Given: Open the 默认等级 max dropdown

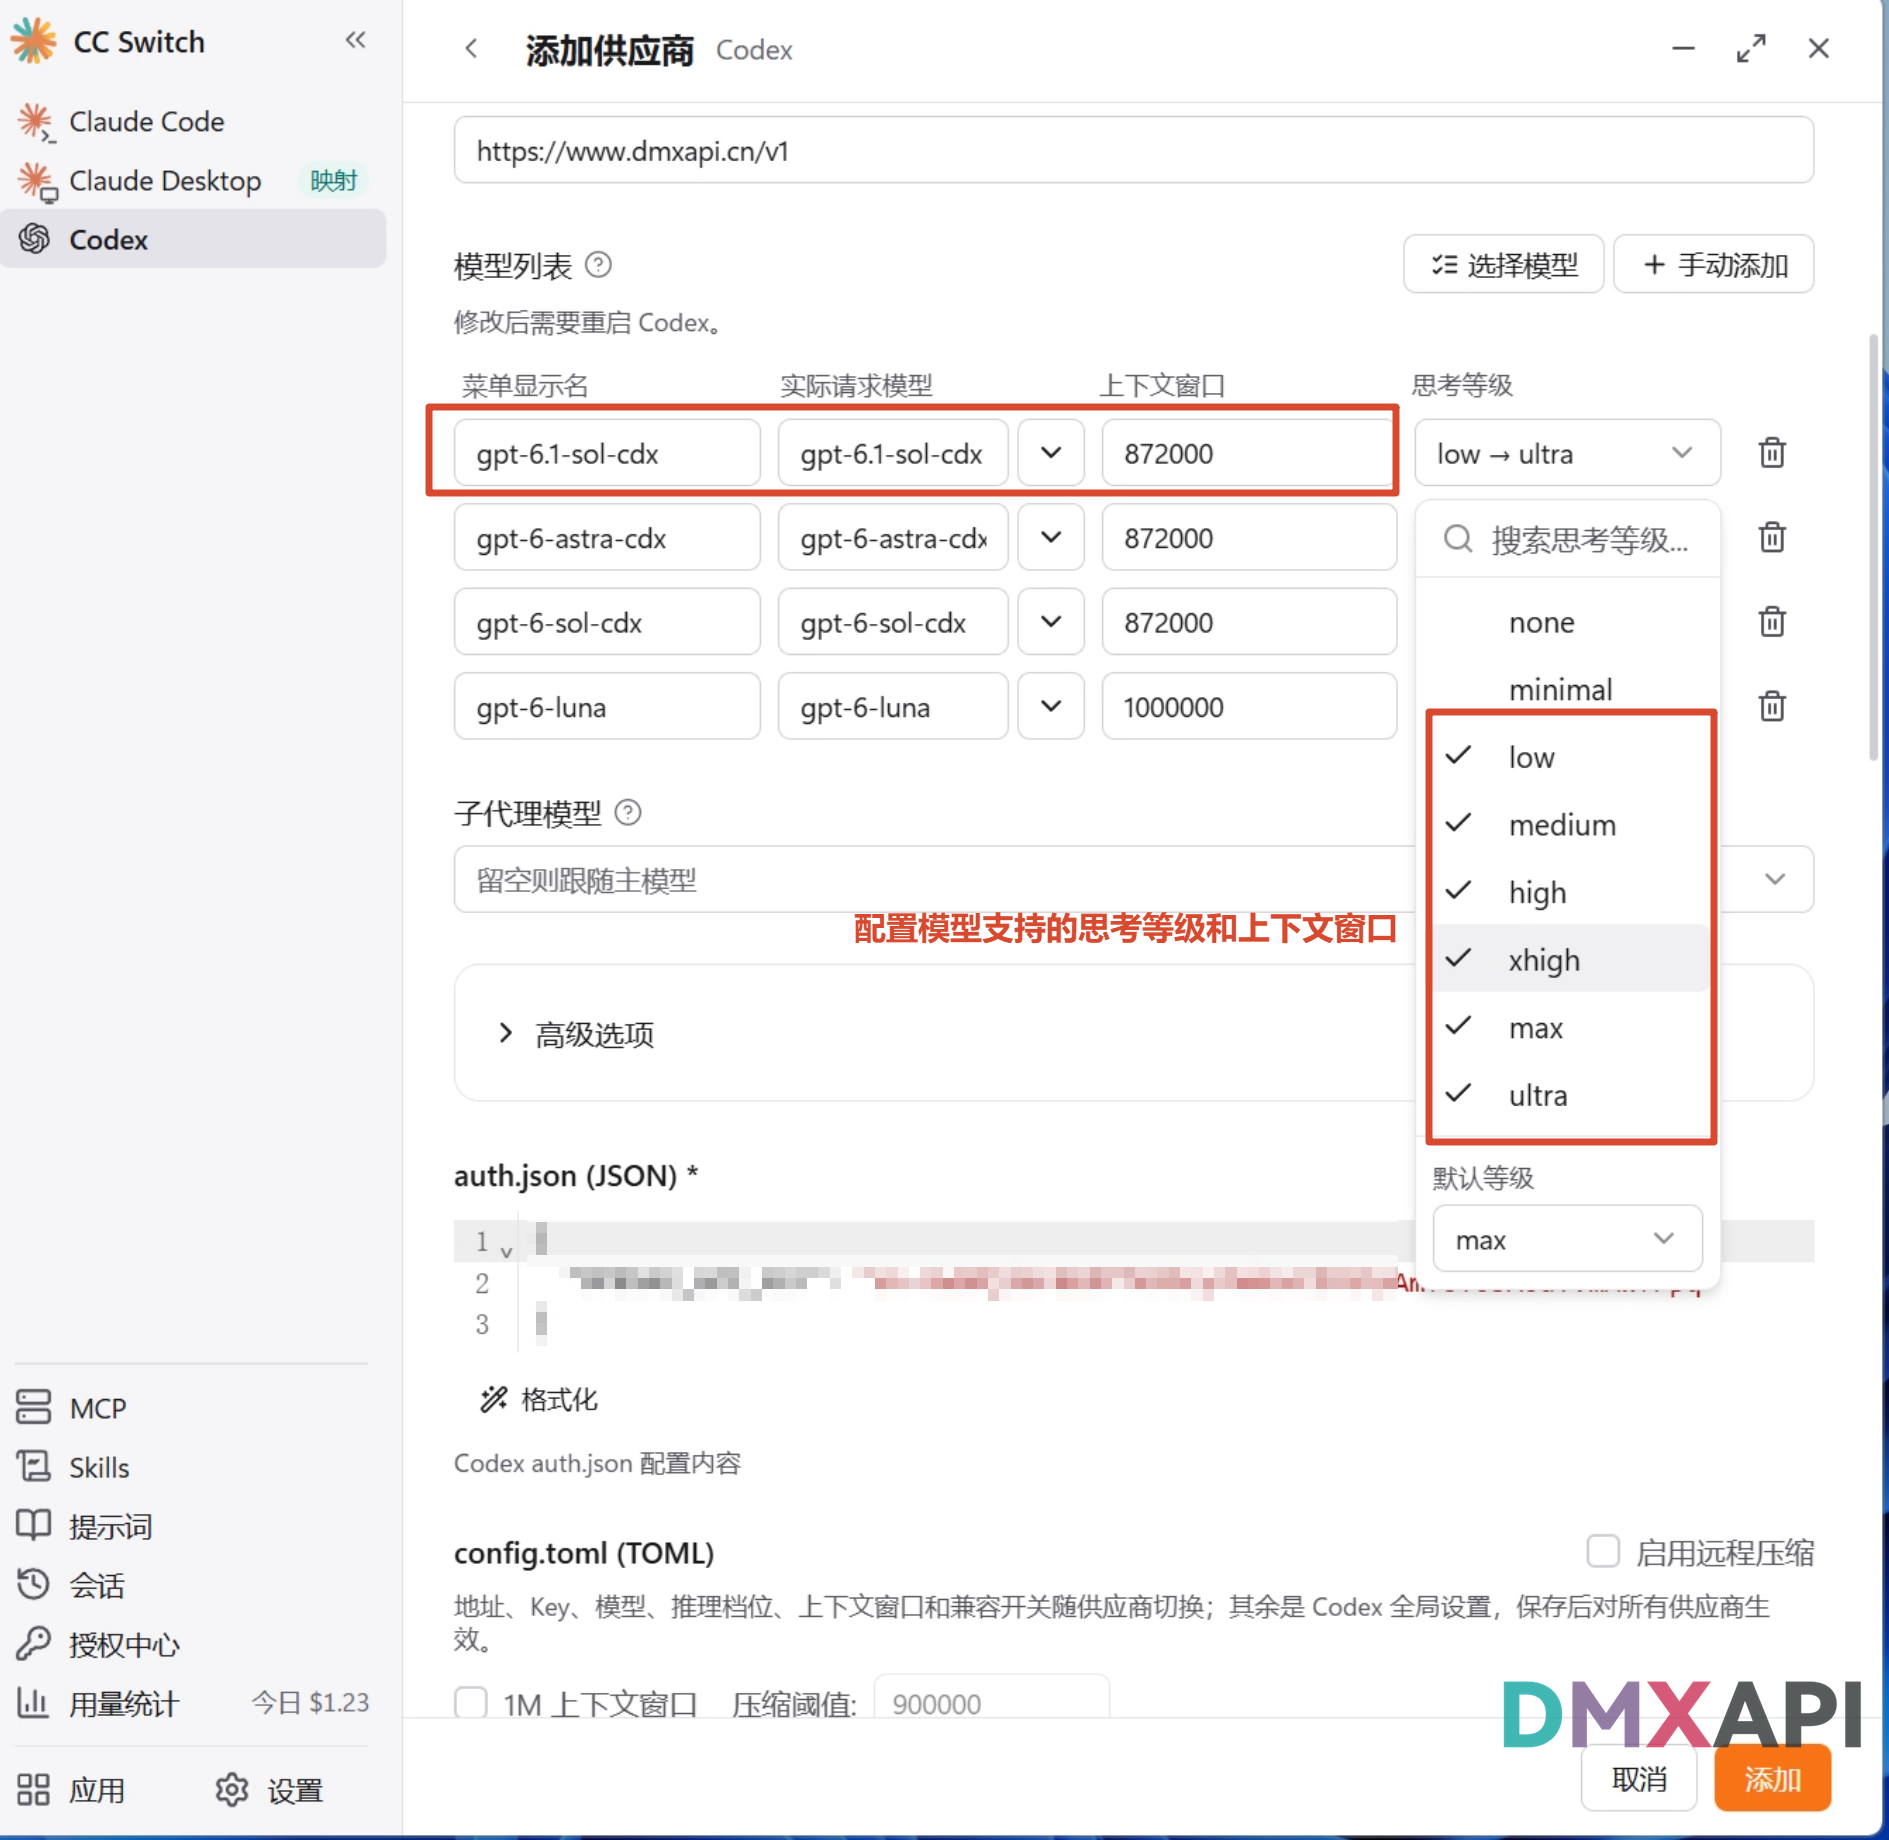Looking at the screenshot, I should [x=1567, y=1239].
